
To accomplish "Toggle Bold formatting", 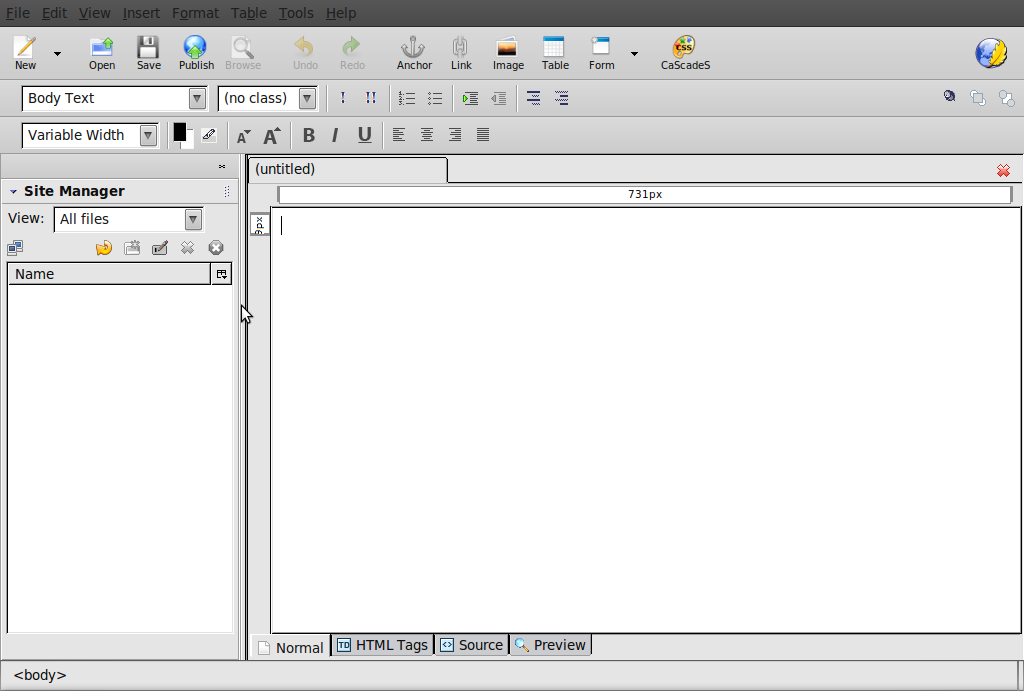I will 309,135.
